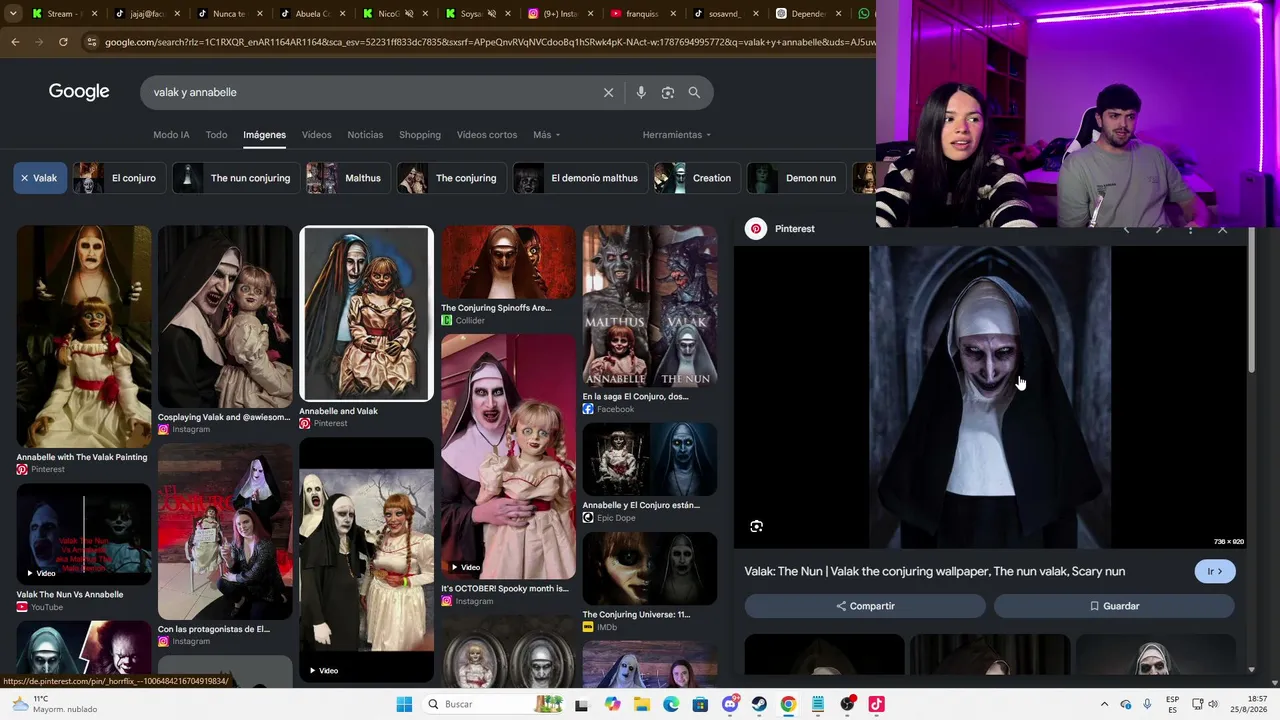Image resolution: width=1280 pixels, height=720 pixels.
Task: Apply the El conjuro filter chip
Action: click(x=118, y=178)
